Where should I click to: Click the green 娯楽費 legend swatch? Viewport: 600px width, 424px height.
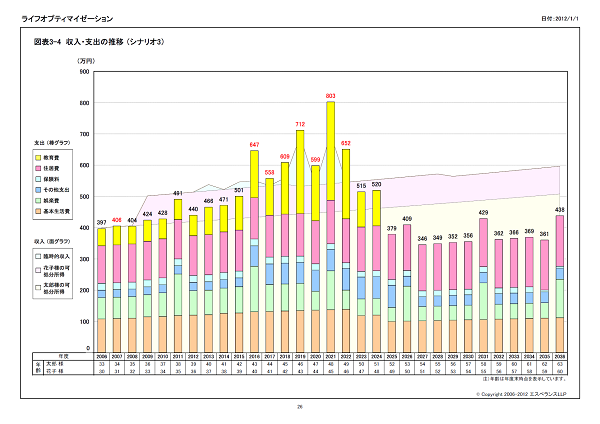38,200
